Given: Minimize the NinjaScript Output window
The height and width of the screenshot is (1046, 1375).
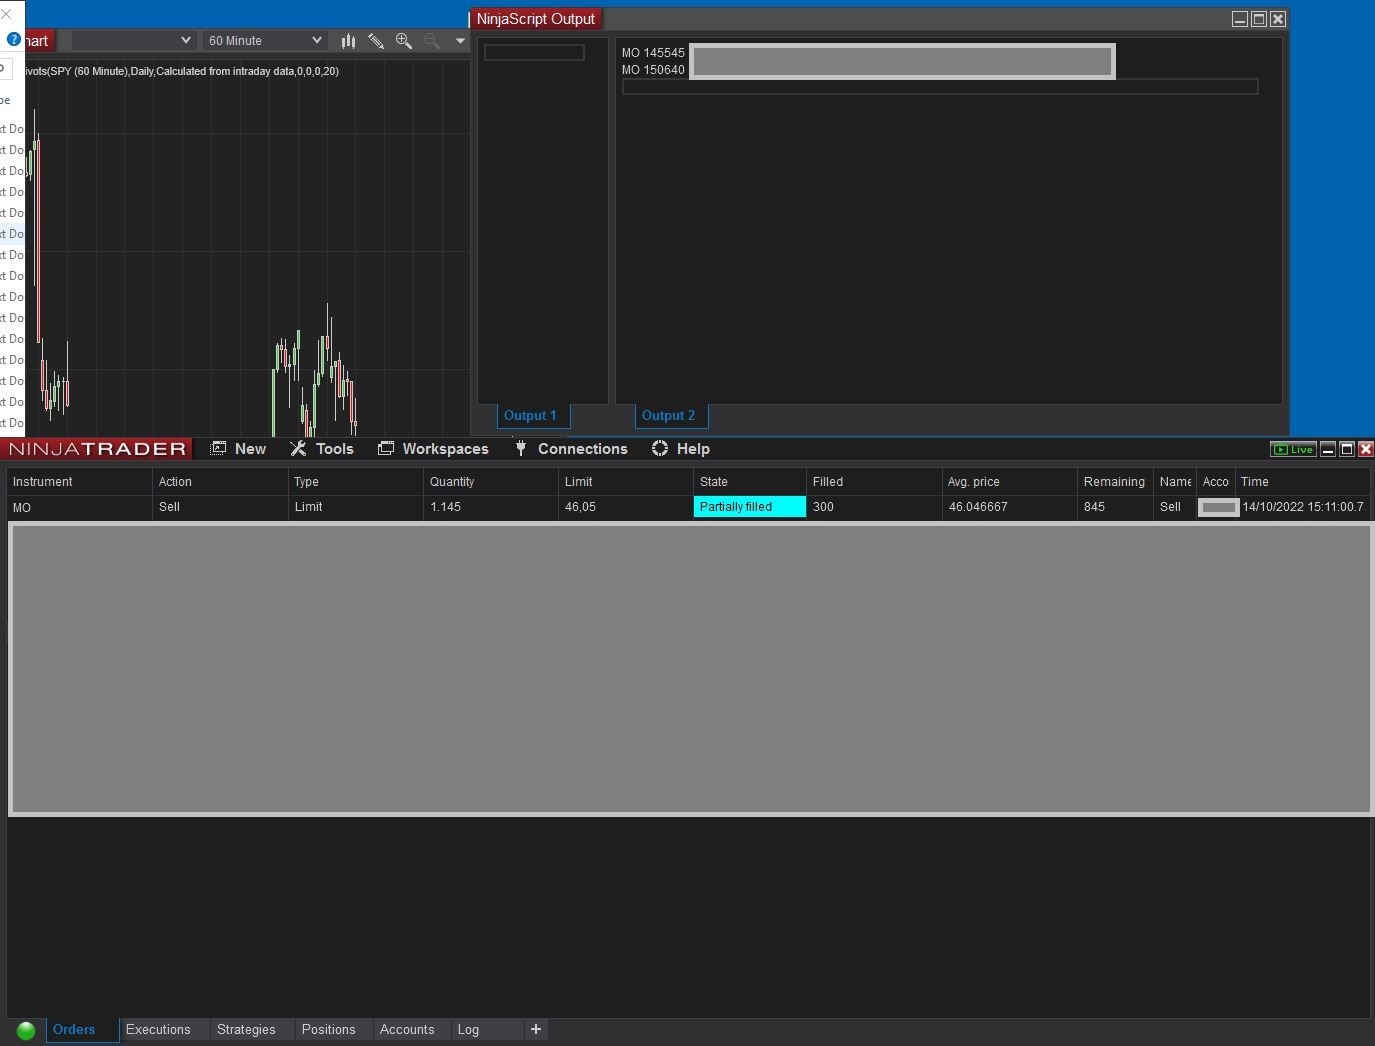Looking at the screenshot, I should point(1240,19).
